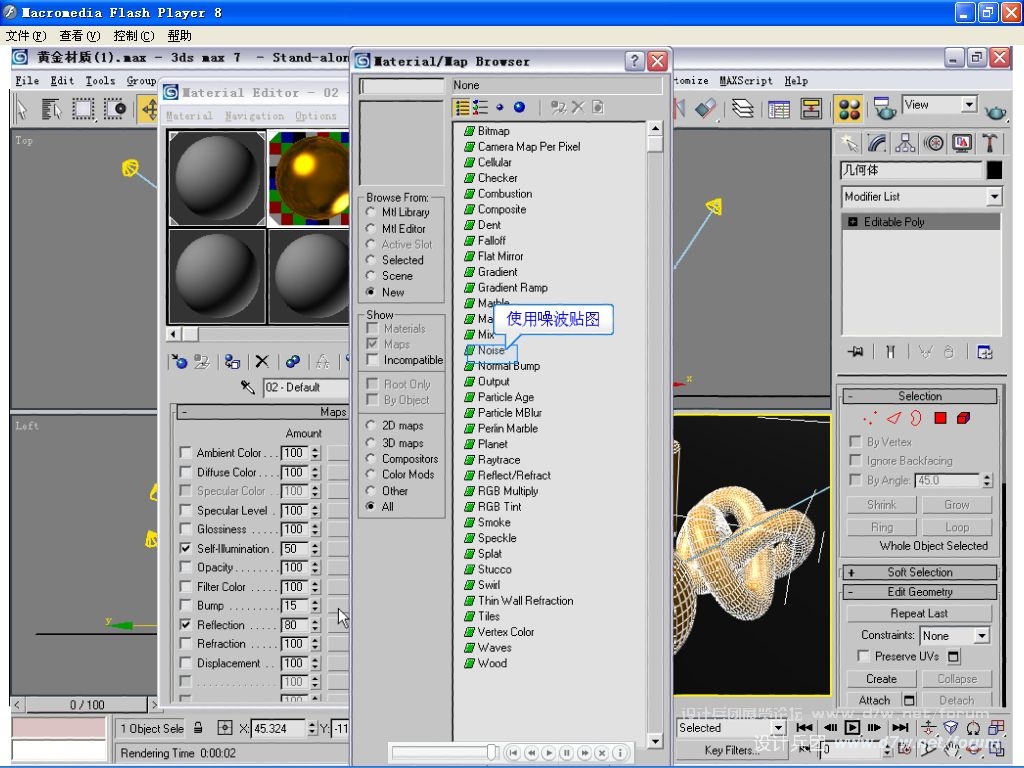Select Compositors radio button
The height and width of the screenshot is (768, 1024).
tap(370, 458)
